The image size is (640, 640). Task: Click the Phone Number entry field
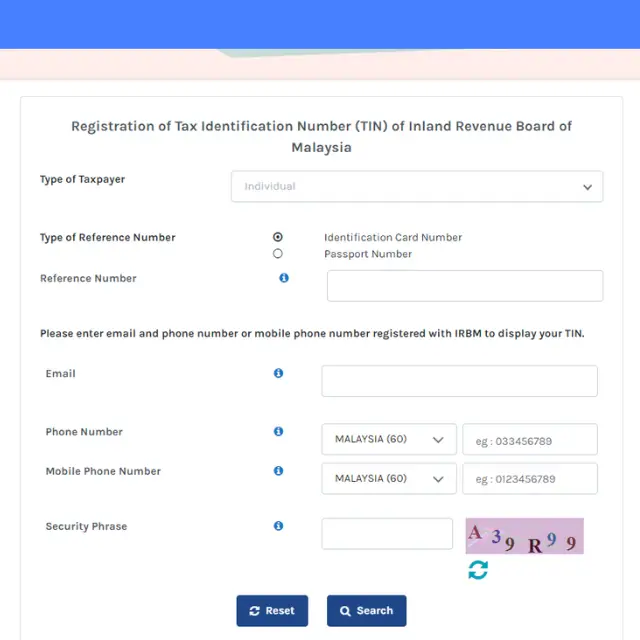[529, 440]
